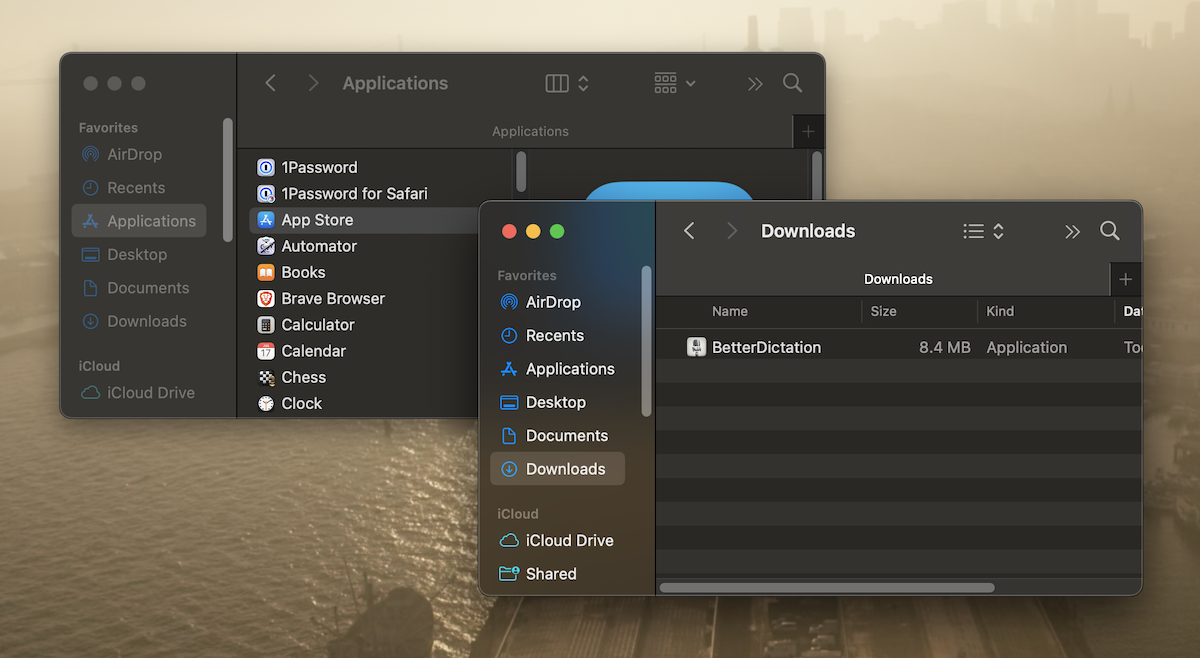
Task: Expand more toolbar items in Downloads window
Action: pyautogui.click(x=1072, y=232)
